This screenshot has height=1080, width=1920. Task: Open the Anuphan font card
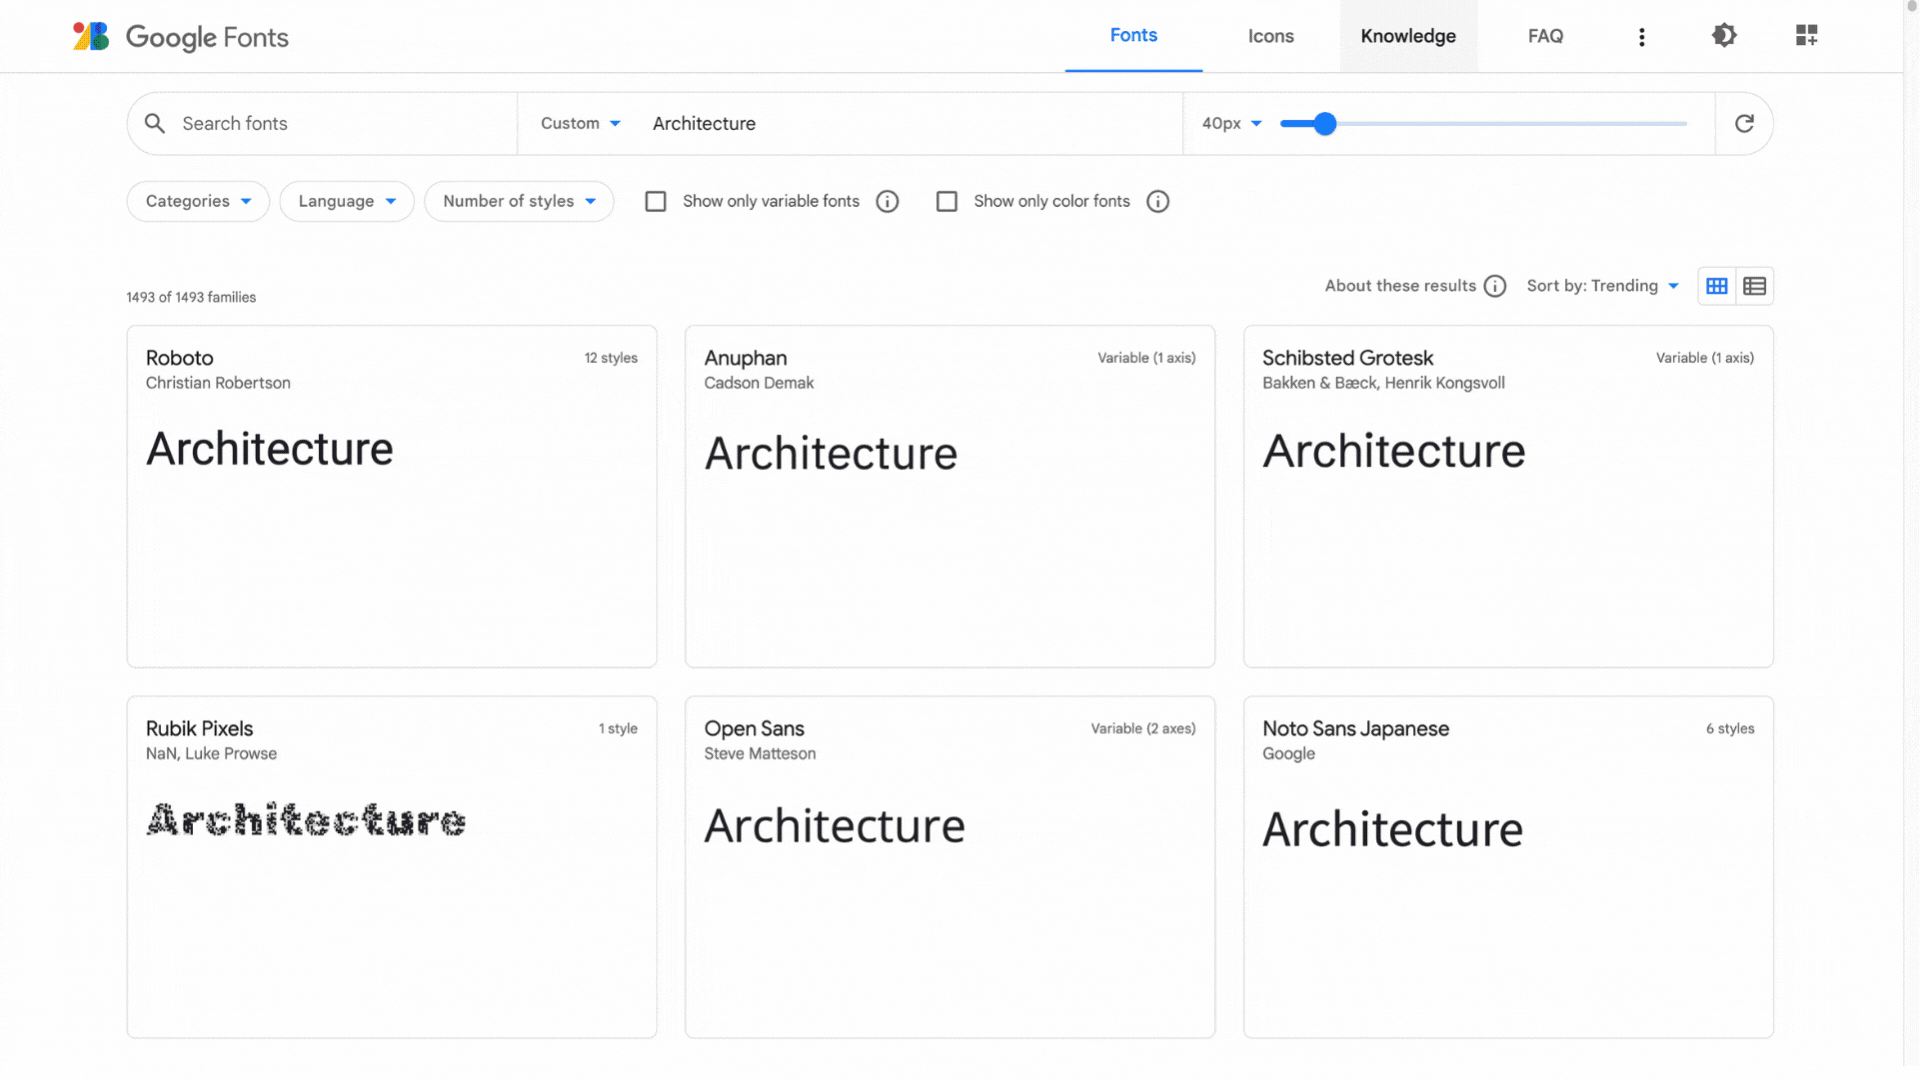(950, 496)
